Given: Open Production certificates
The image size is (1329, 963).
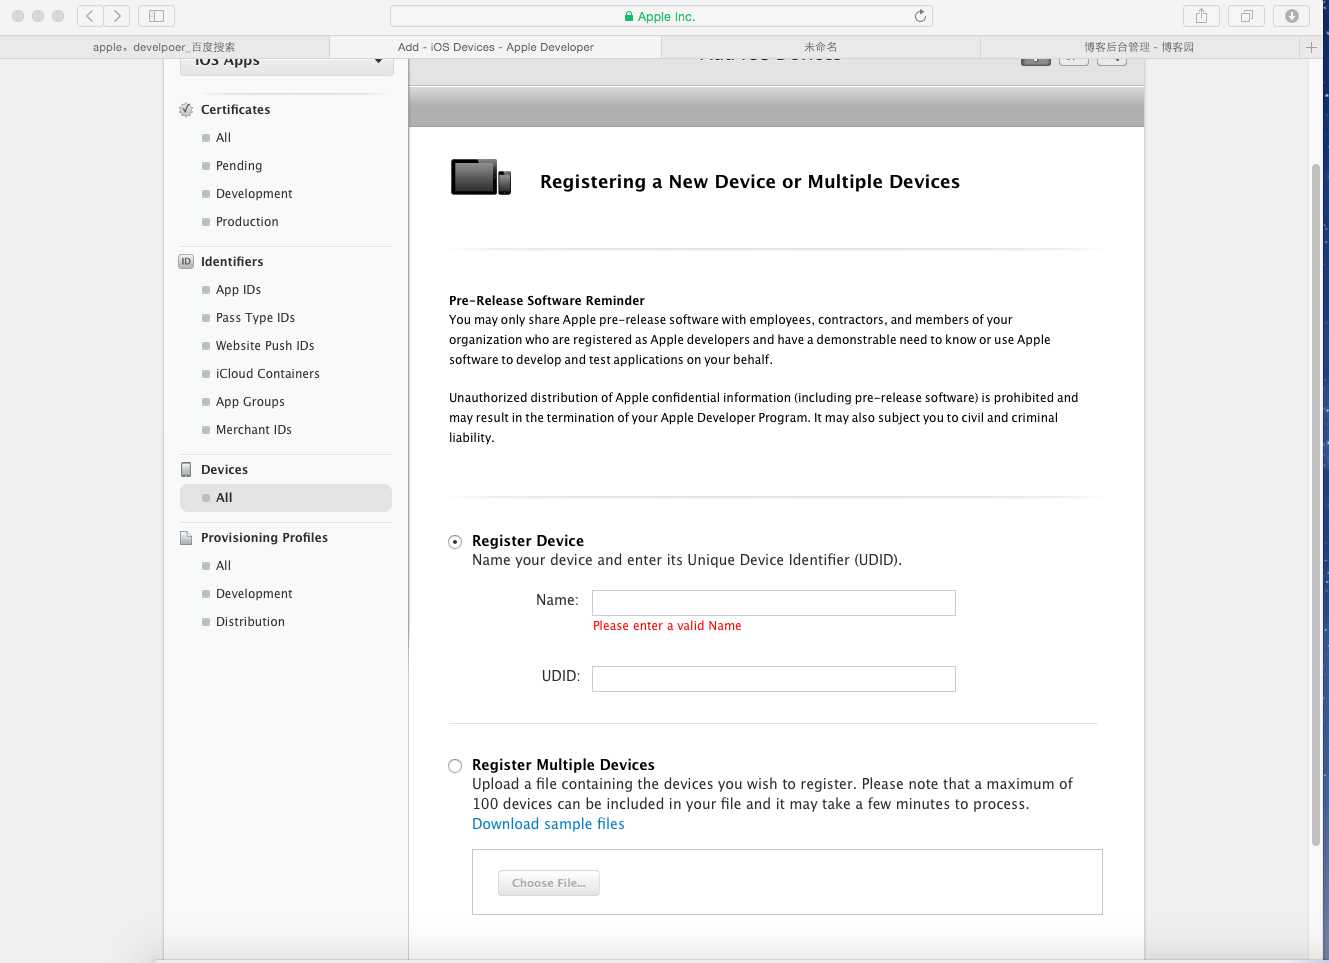Looking at the screenshot, I should (x=247, y=222).
